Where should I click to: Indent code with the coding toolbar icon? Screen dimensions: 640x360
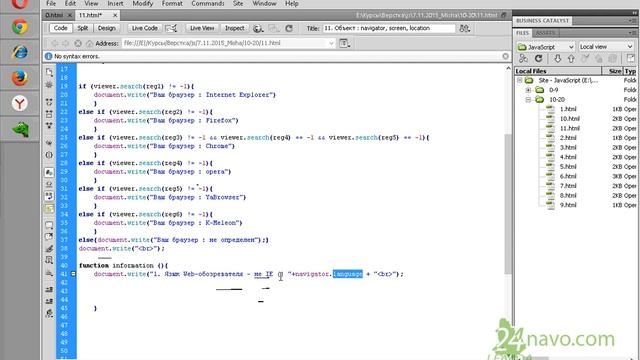49,289
